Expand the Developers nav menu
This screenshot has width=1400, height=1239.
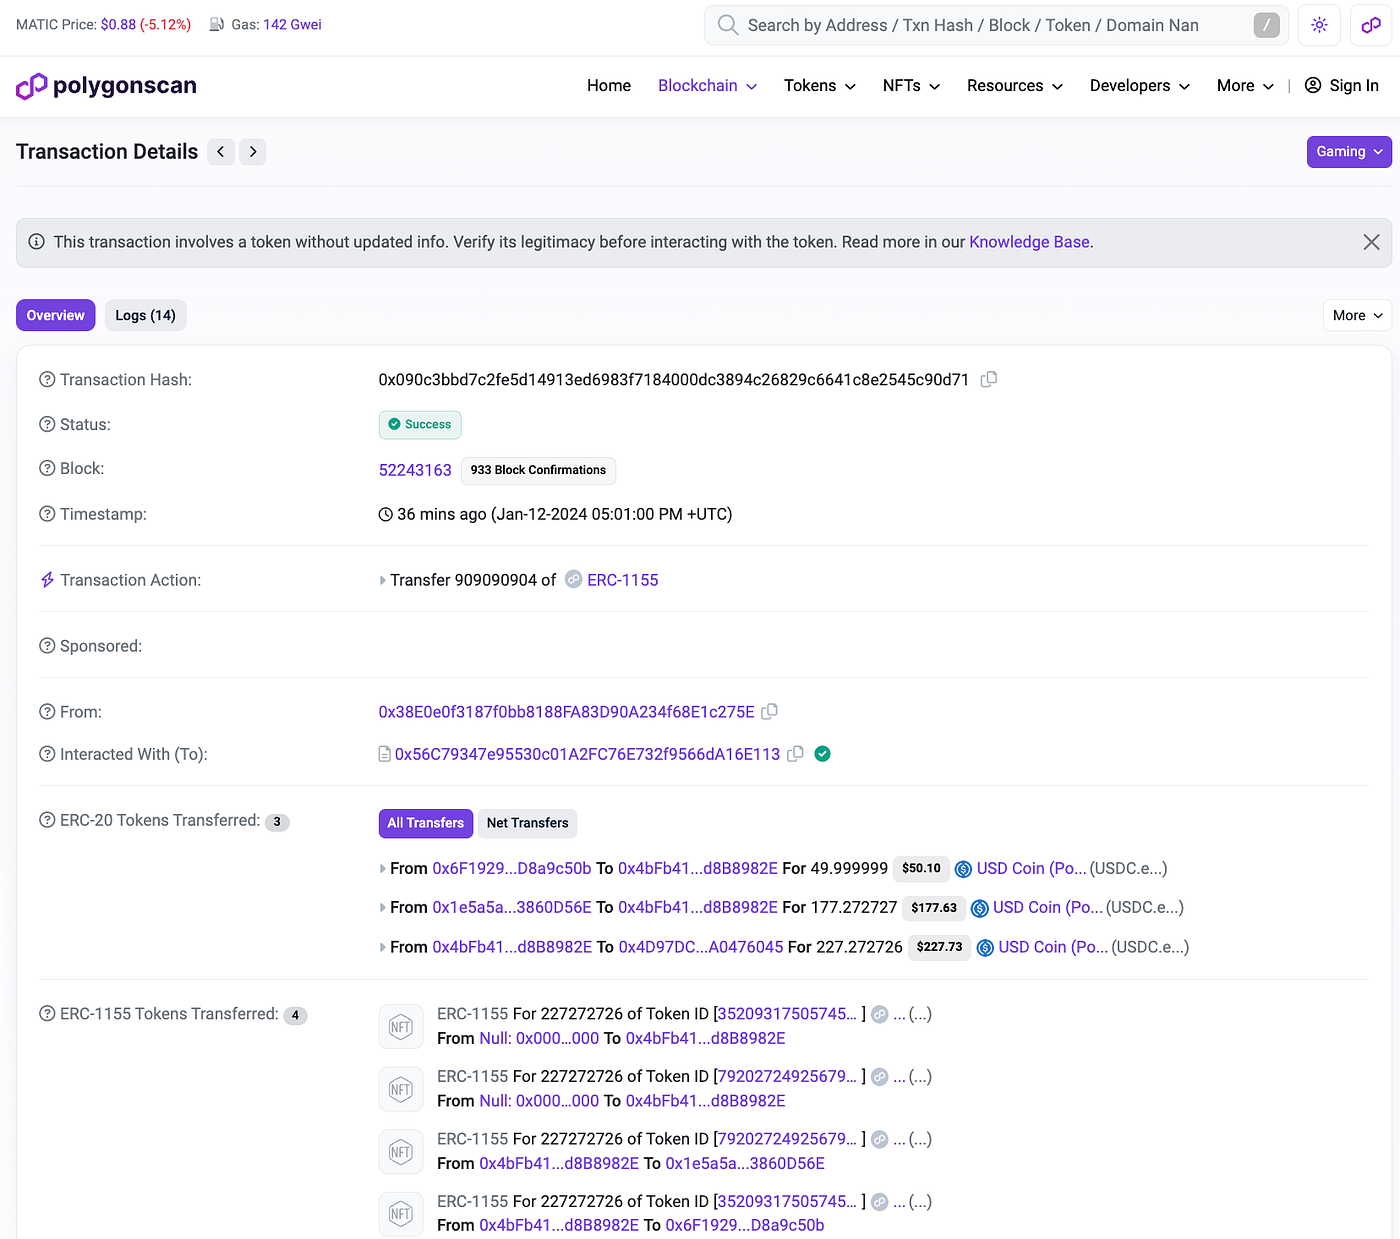(1140, 86)
